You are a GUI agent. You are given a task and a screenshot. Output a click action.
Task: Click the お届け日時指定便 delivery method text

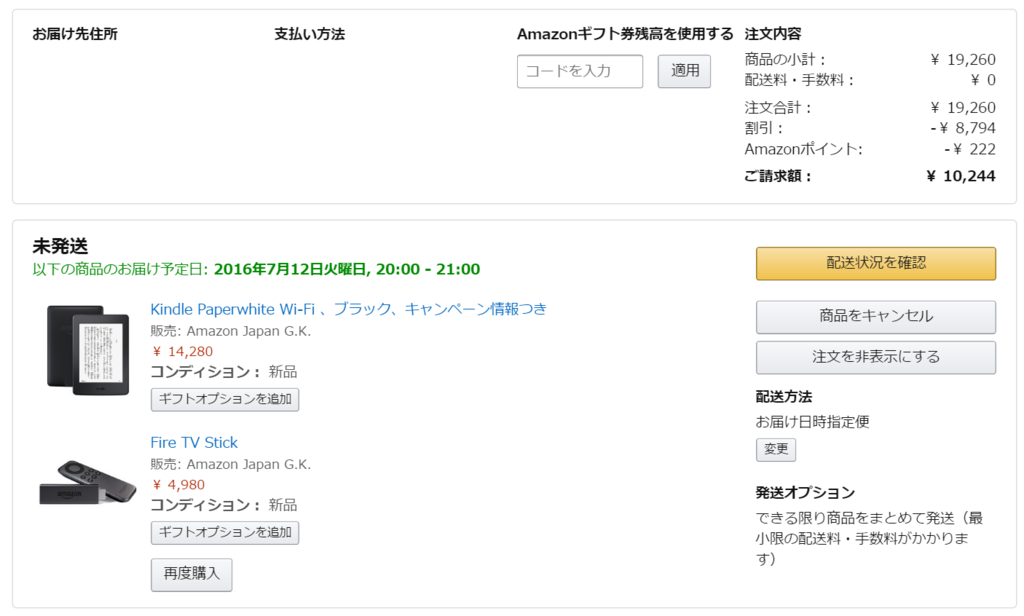pos(812,421)
